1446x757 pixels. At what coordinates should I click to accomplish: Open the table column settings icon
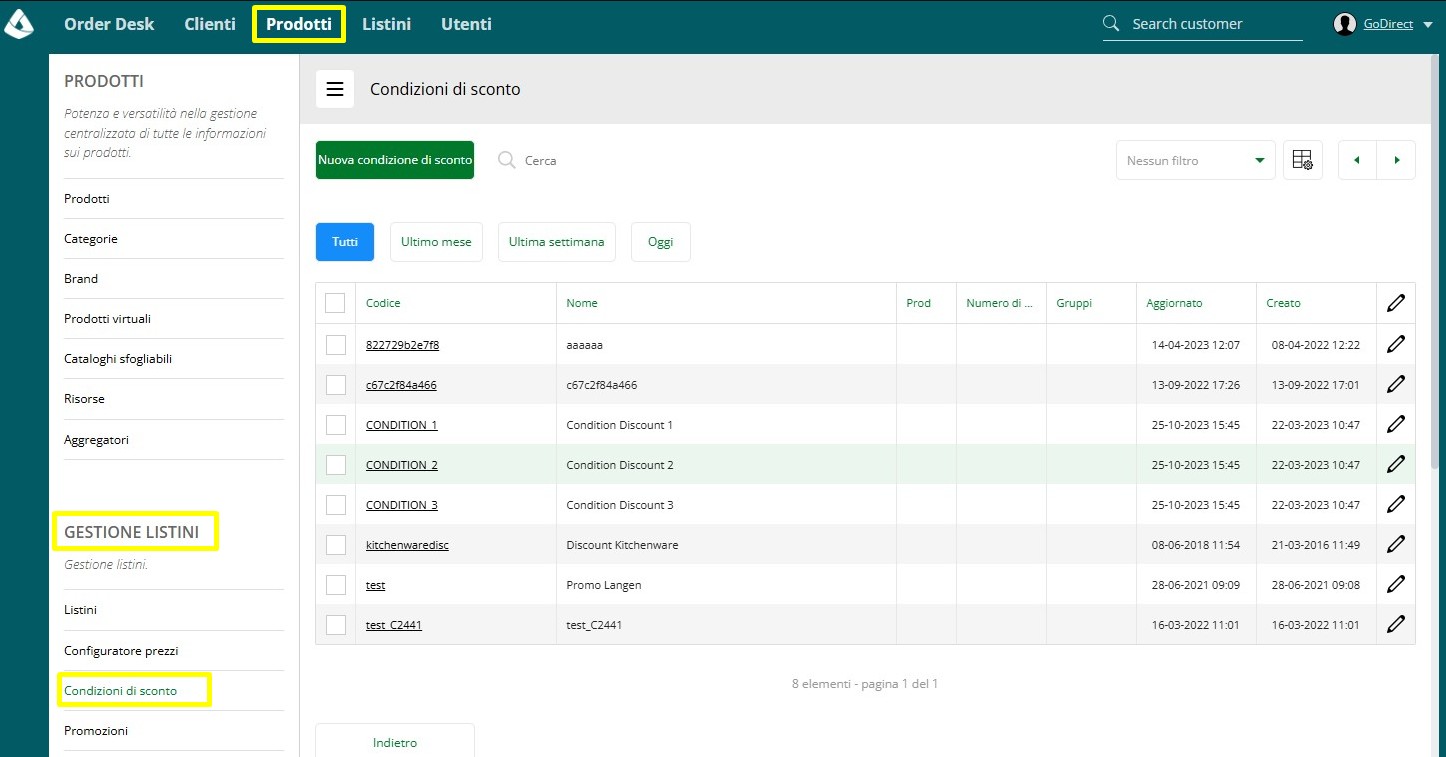click(1302, 160)
